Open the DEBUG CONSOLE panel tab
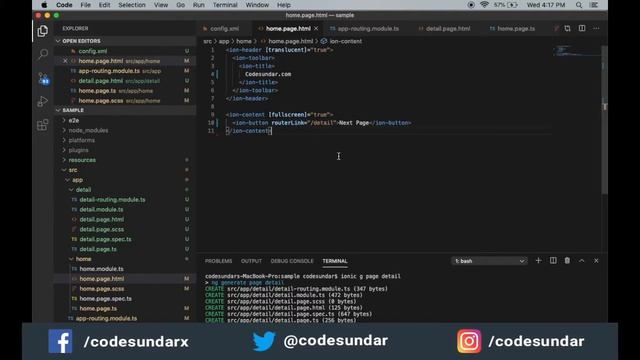Image resolution: width=640 pixels, height=360 pixels. 292,261
